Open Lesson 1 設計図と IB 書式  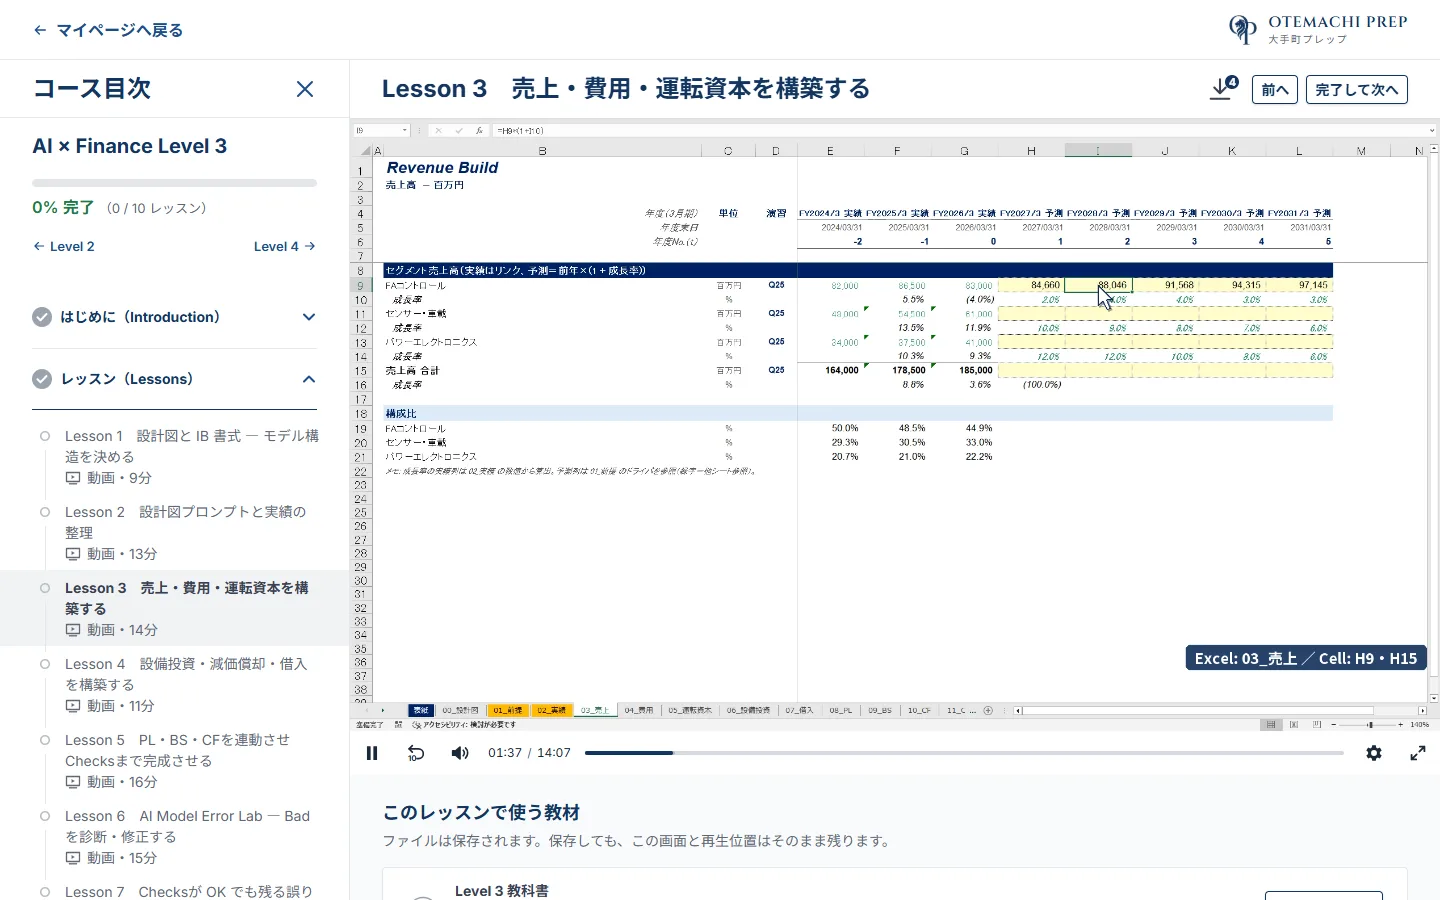pyautogui.click(x=175, y=457)
